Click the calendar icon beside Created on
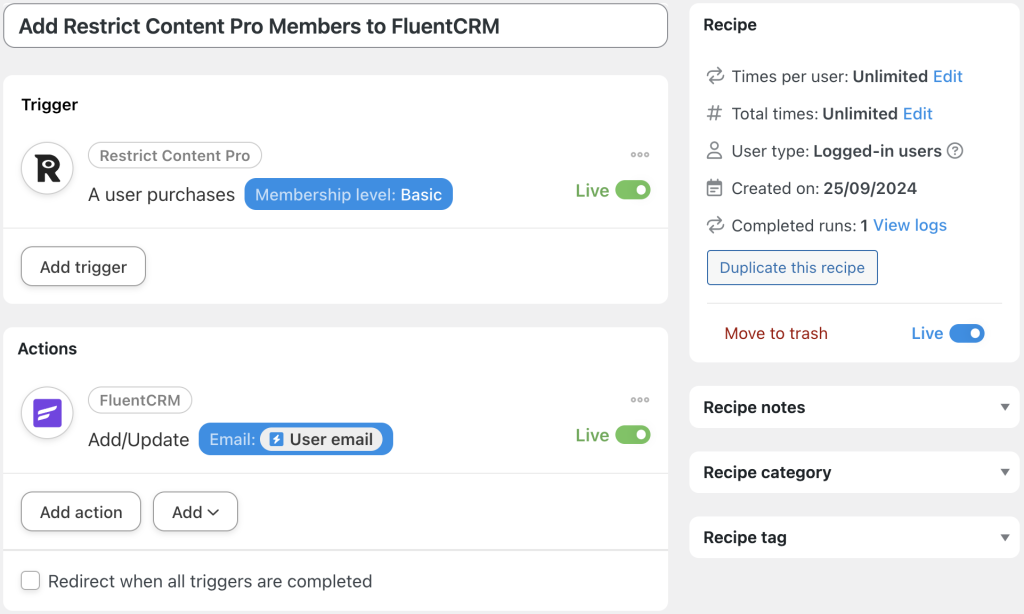 coord(714,187)
